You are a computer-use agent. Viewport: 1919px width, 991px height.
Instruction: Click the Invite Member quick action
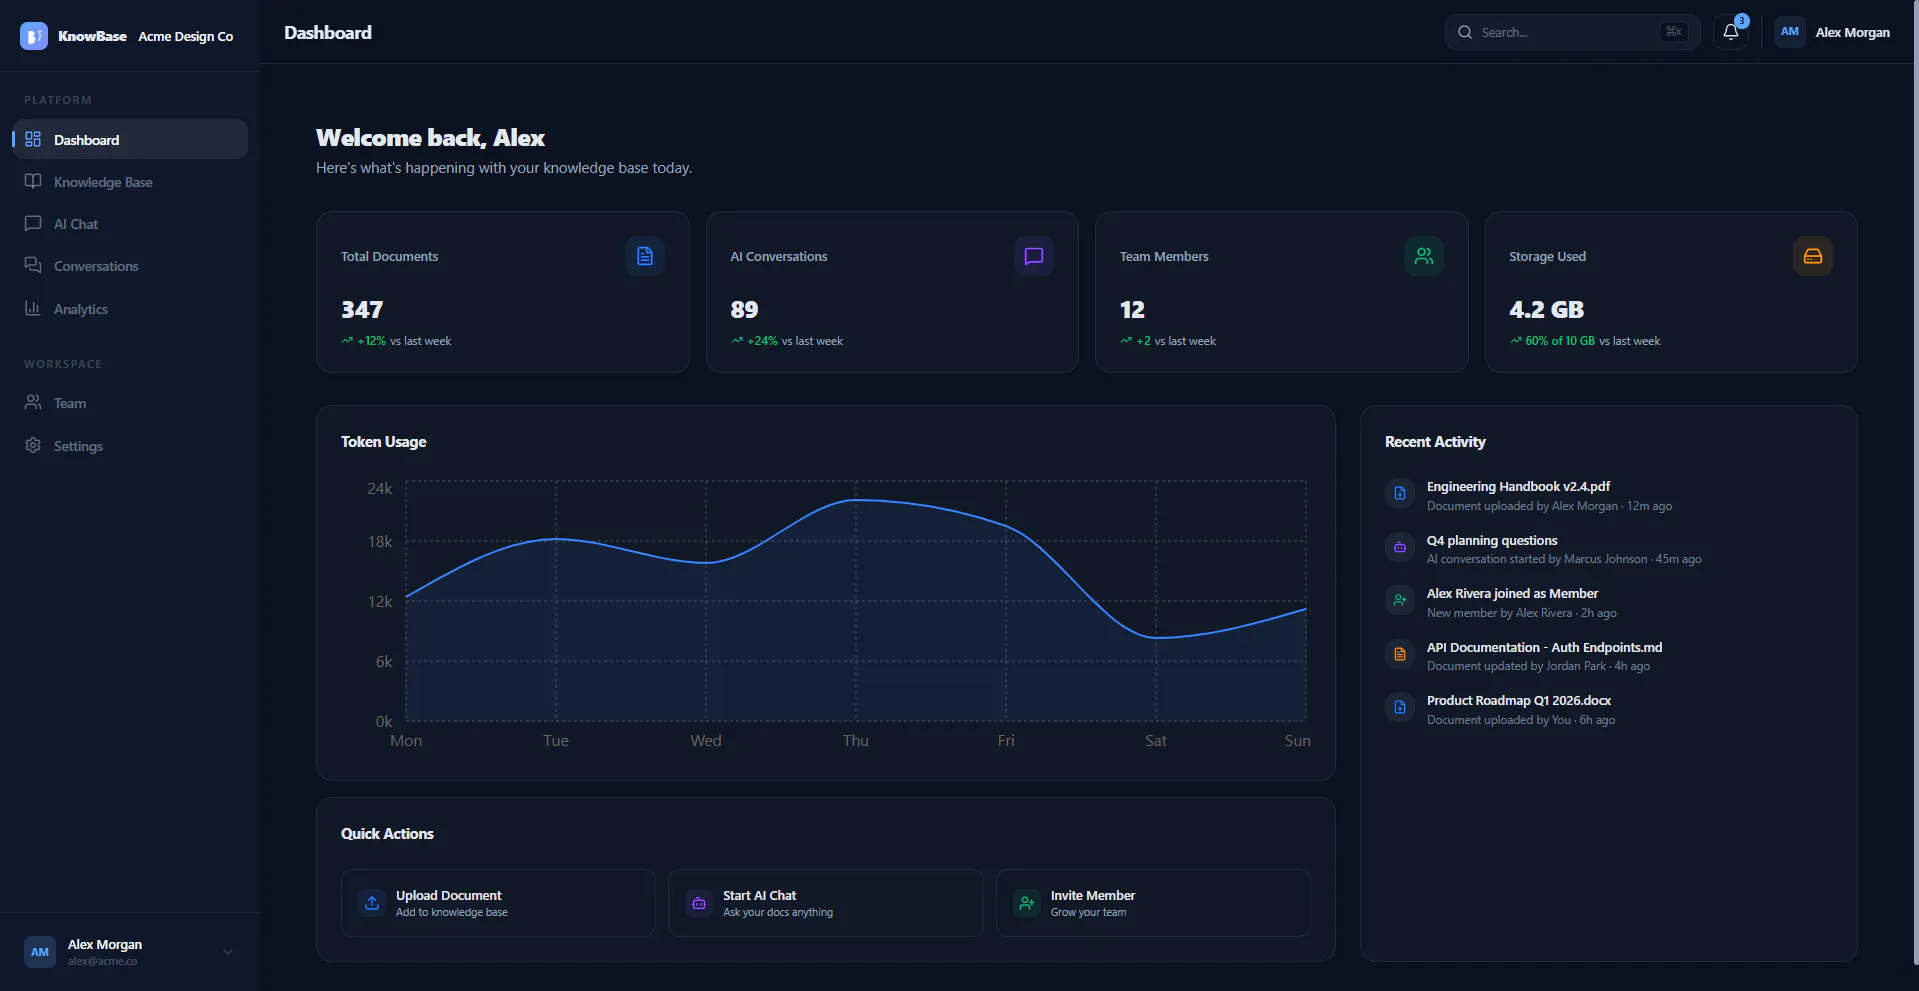pos(1153,903)
